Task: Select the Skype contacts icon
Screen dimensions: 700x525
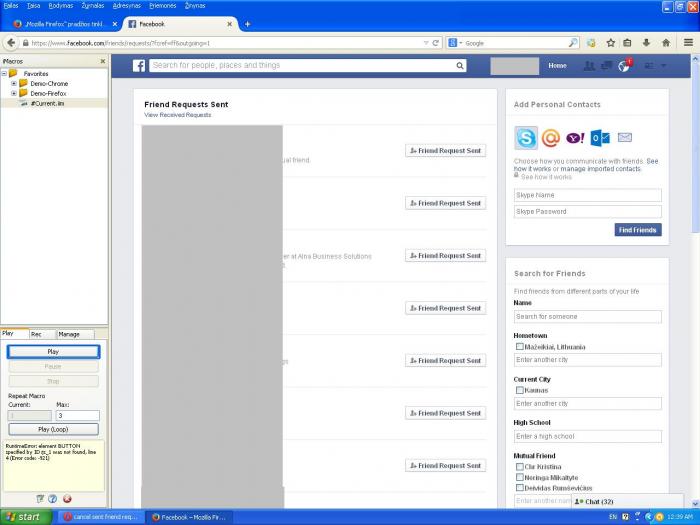Action: tap(526, 138)
